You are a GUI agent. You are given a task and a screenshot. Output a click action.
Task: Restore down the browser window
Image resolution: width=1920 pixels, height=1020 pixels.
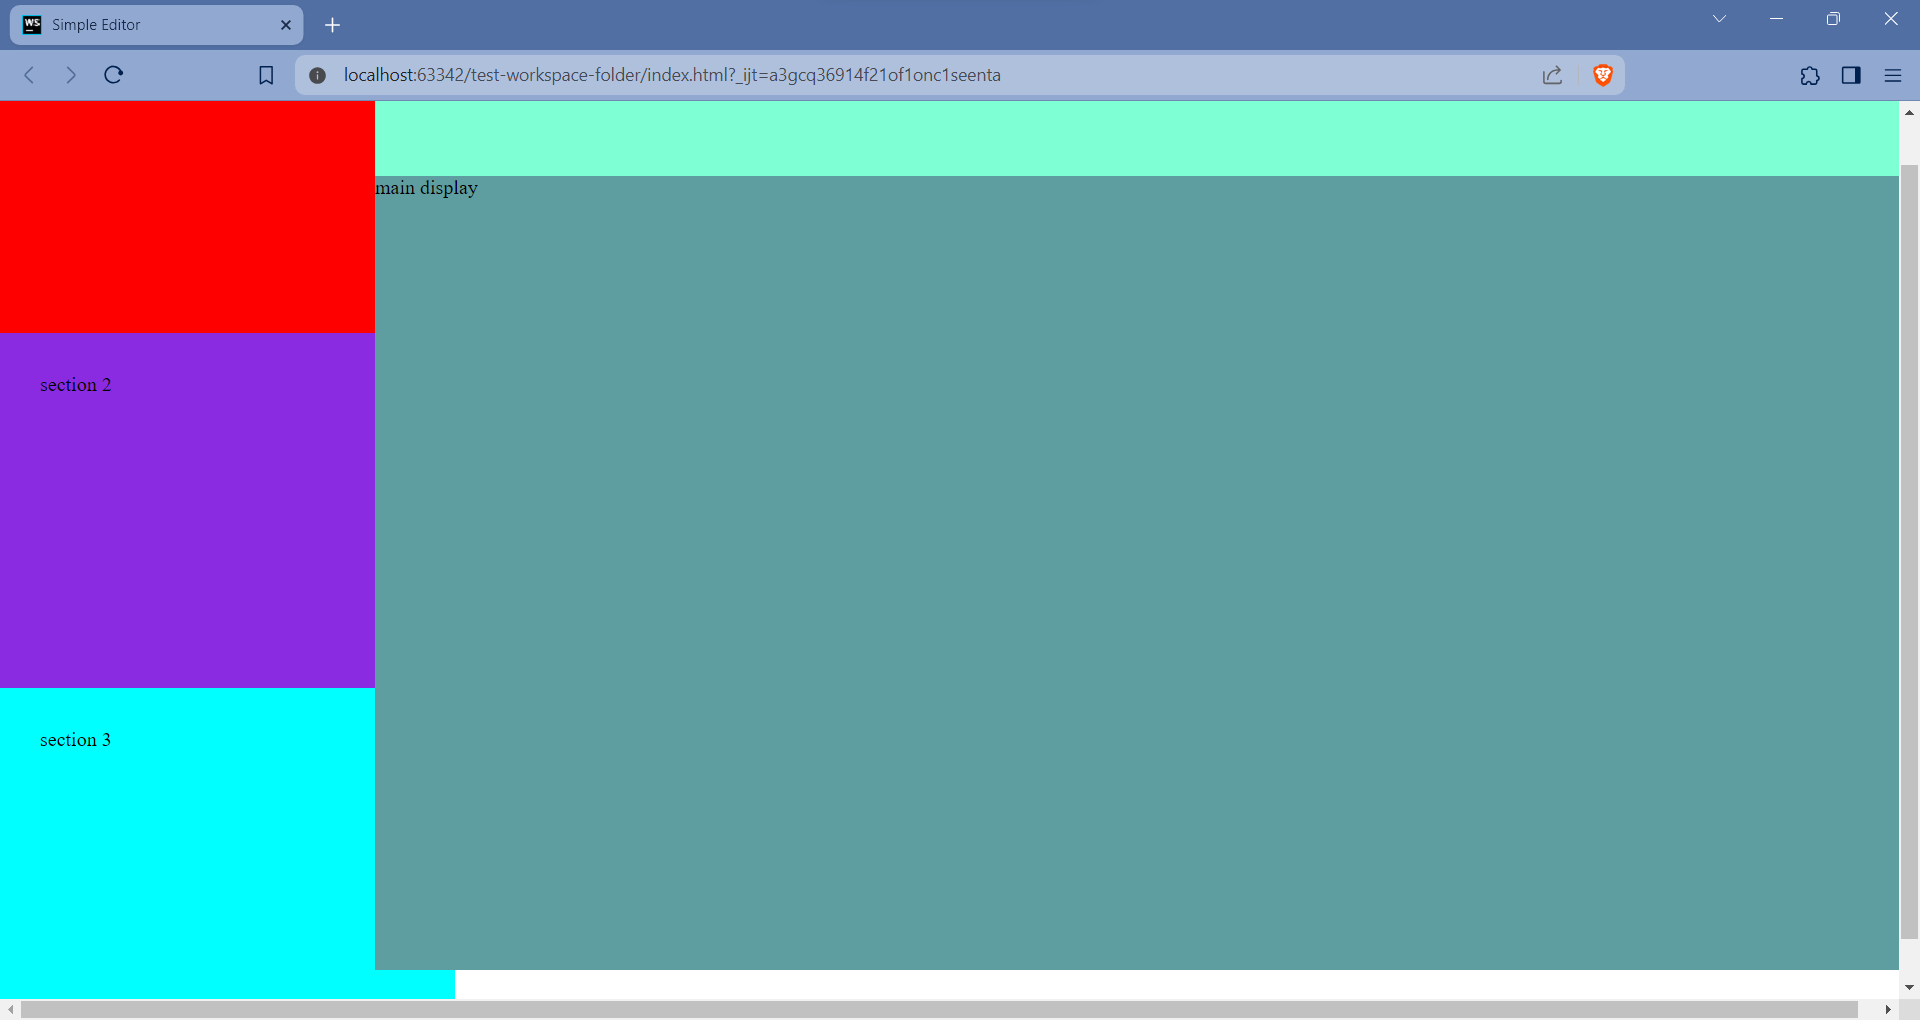coord(1833,19)
